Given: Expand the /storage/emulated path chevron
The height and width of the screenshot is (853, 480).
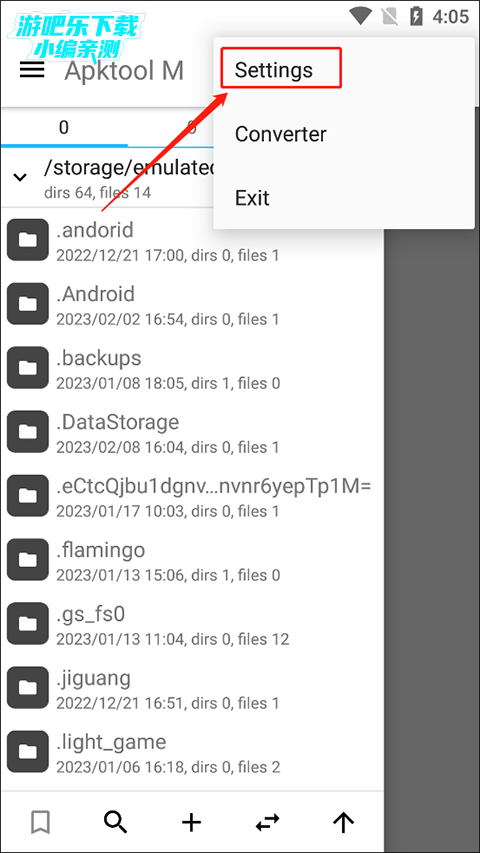Looking at the screenshot, I should tap(20, 177).
